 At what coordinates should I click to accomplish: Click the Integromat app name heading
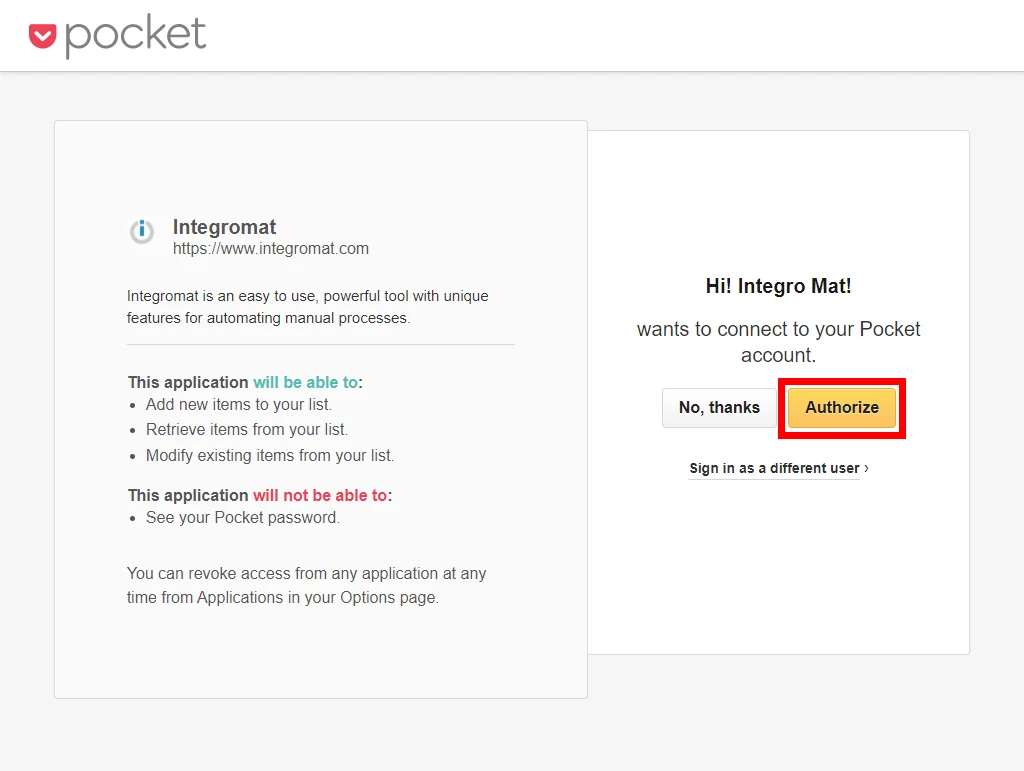pos(224,227)
